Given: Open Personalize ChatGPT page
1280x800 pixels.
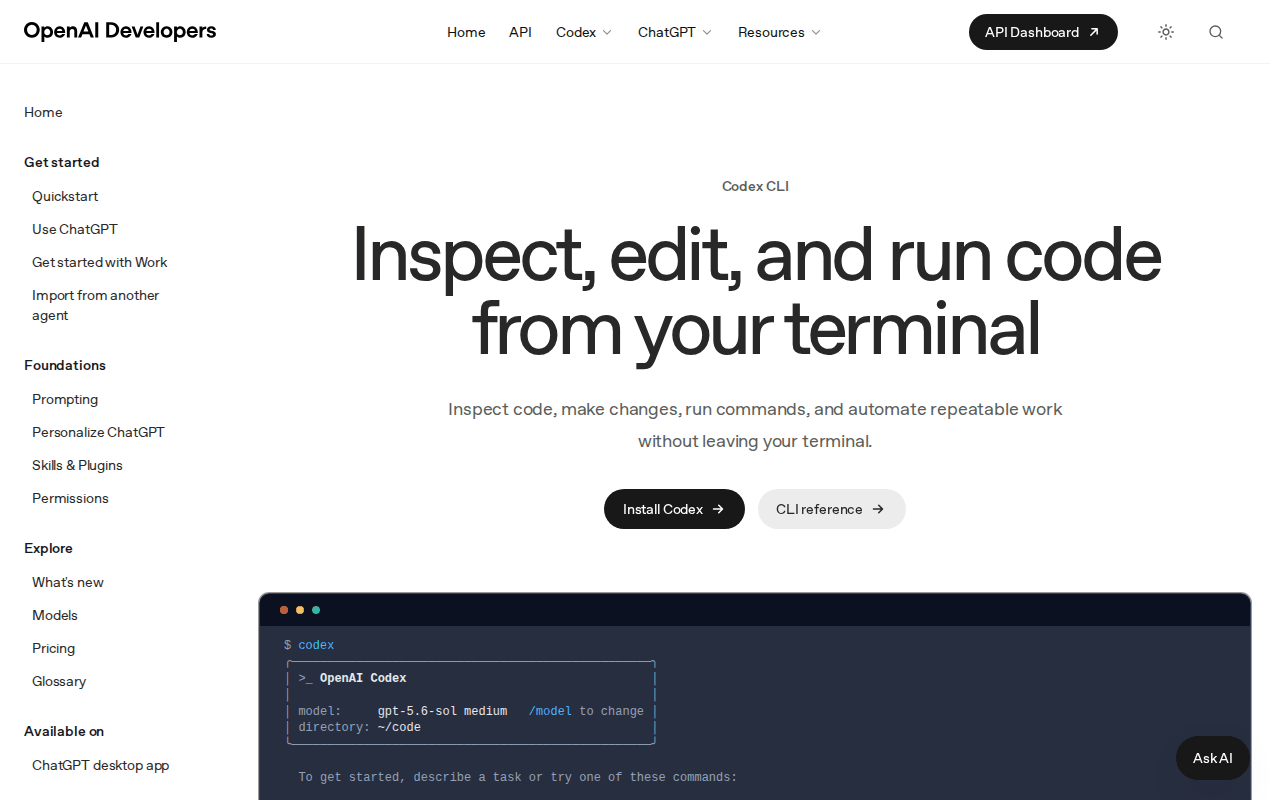Looking at the screenshot, I should click(x=98, y=432).
